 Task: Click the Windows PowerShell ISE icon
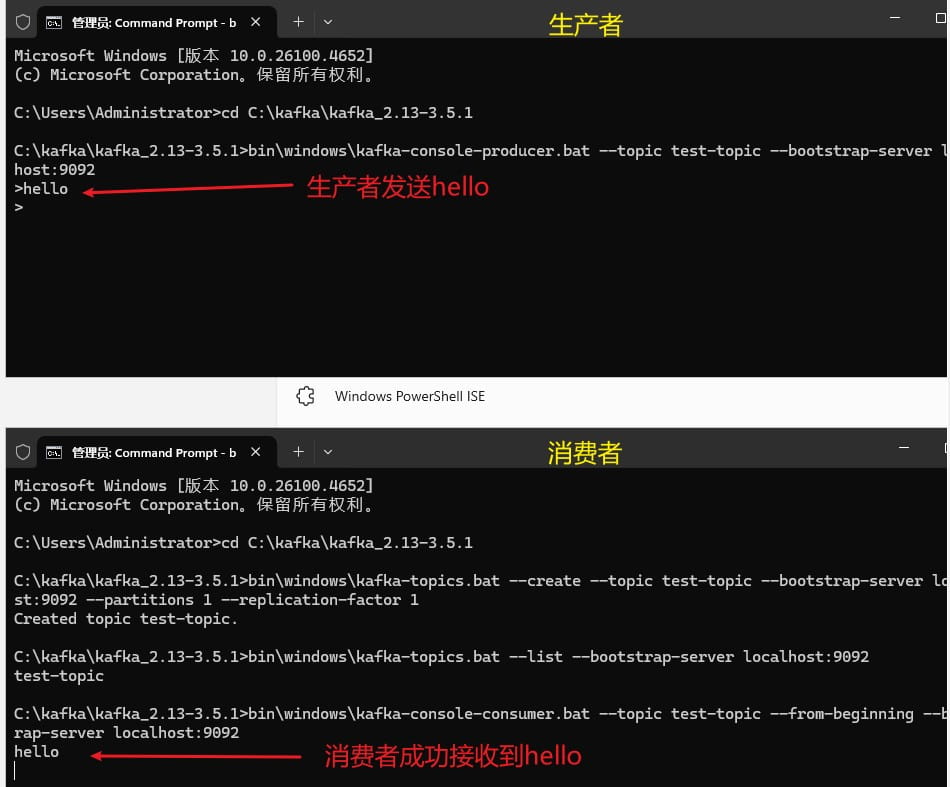(x=305, y=396)
